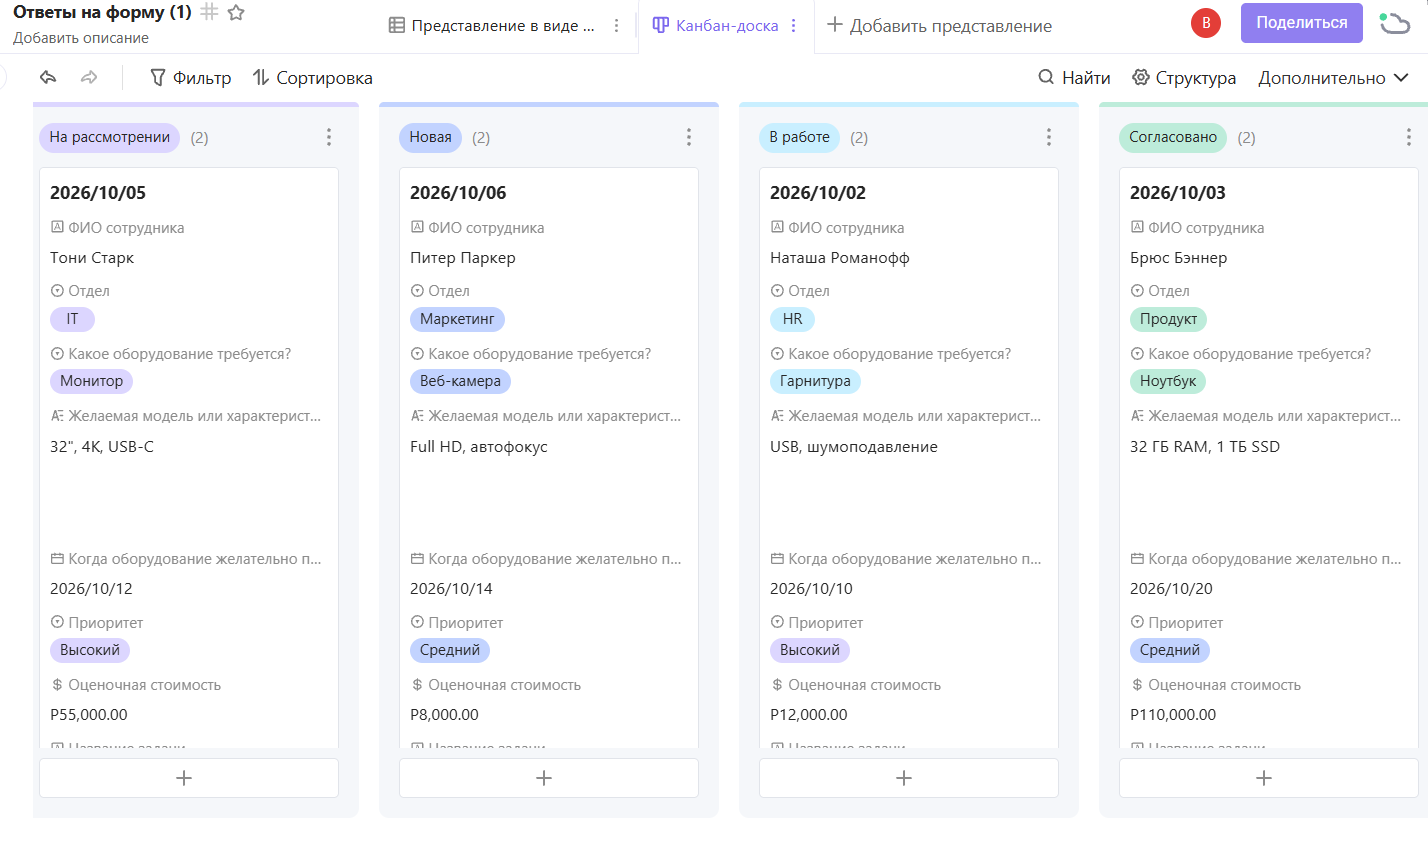The width and height of the screenshot is (1428, 848).
Task: Open the 2026/10/03 card of Брюс Бэннер
Action: 1269,458
